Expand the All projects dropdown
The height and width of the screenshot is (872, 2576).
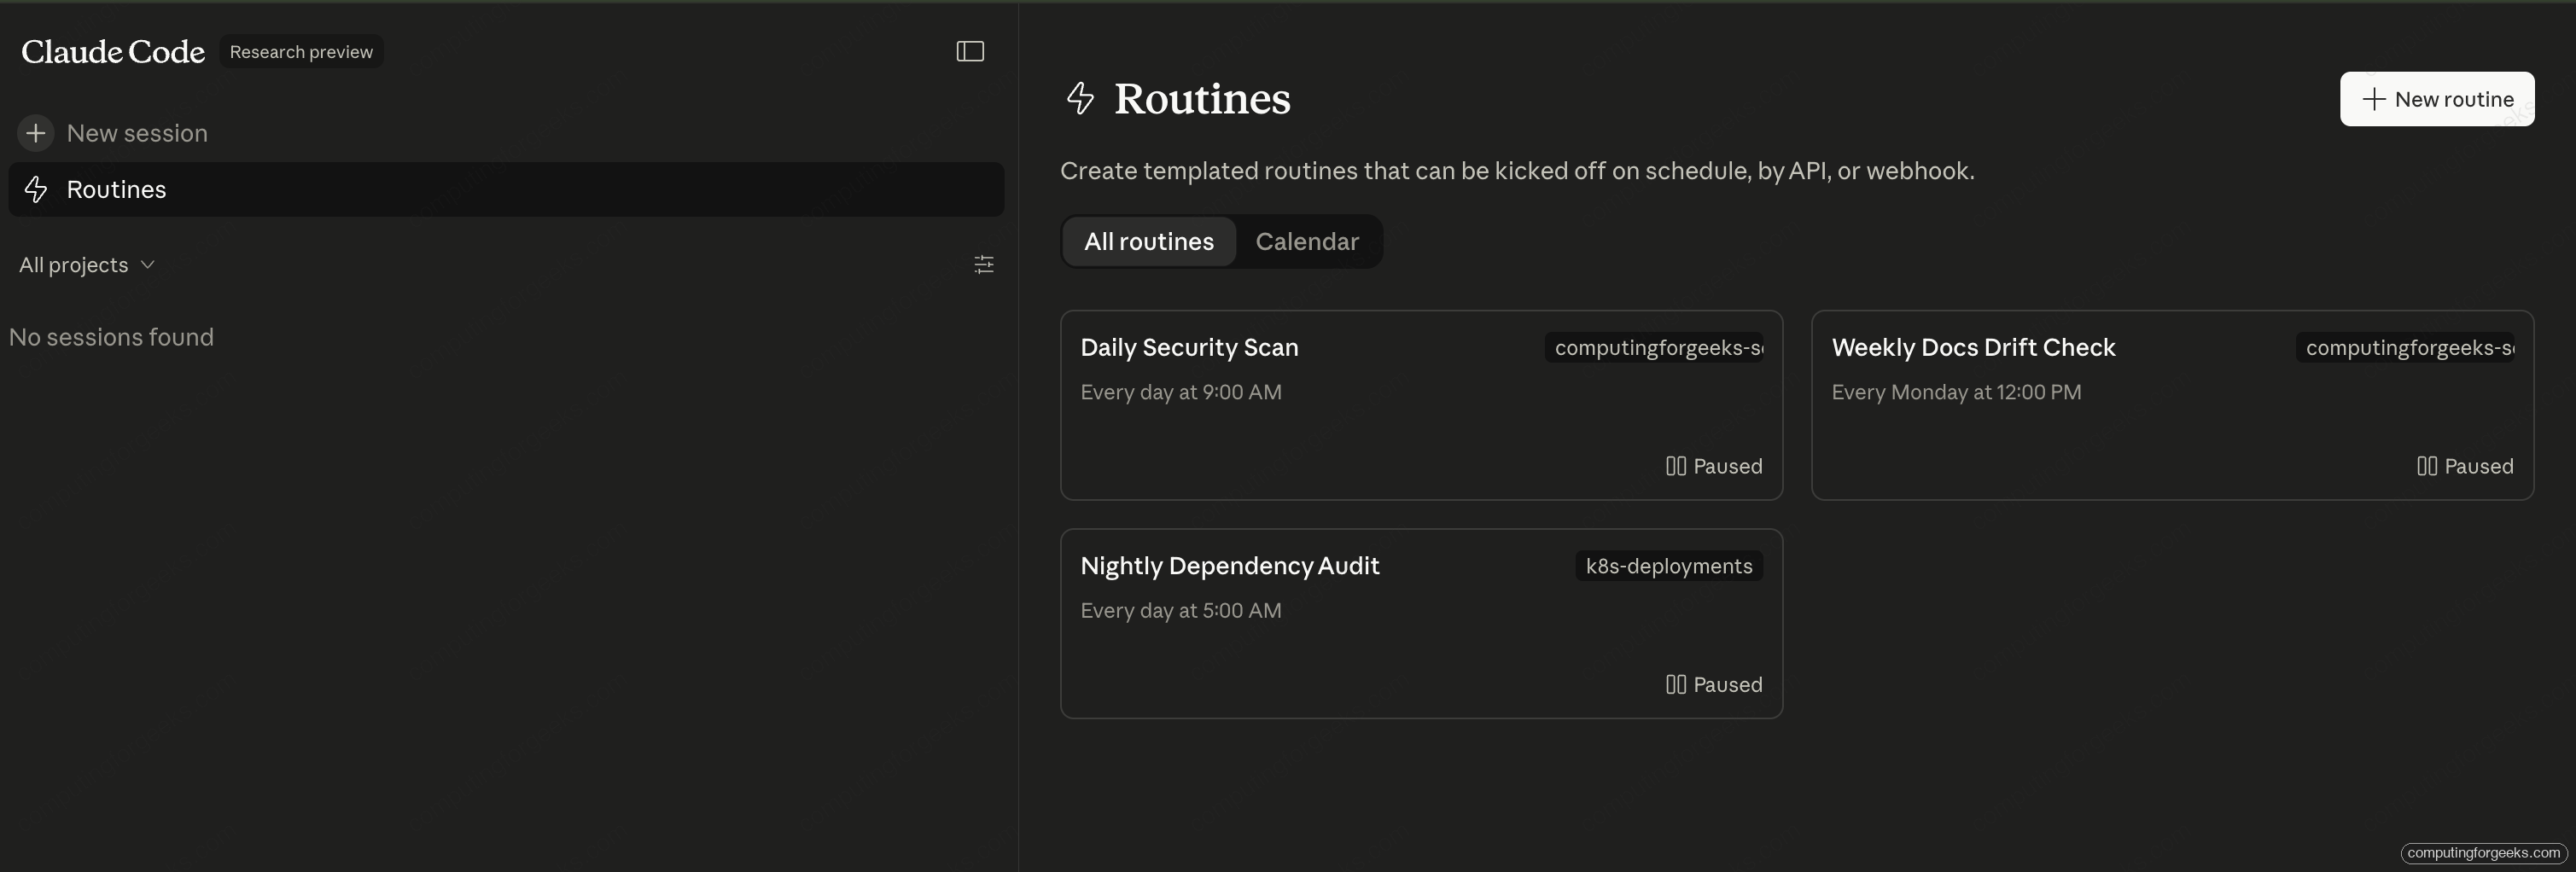[88, 264]
